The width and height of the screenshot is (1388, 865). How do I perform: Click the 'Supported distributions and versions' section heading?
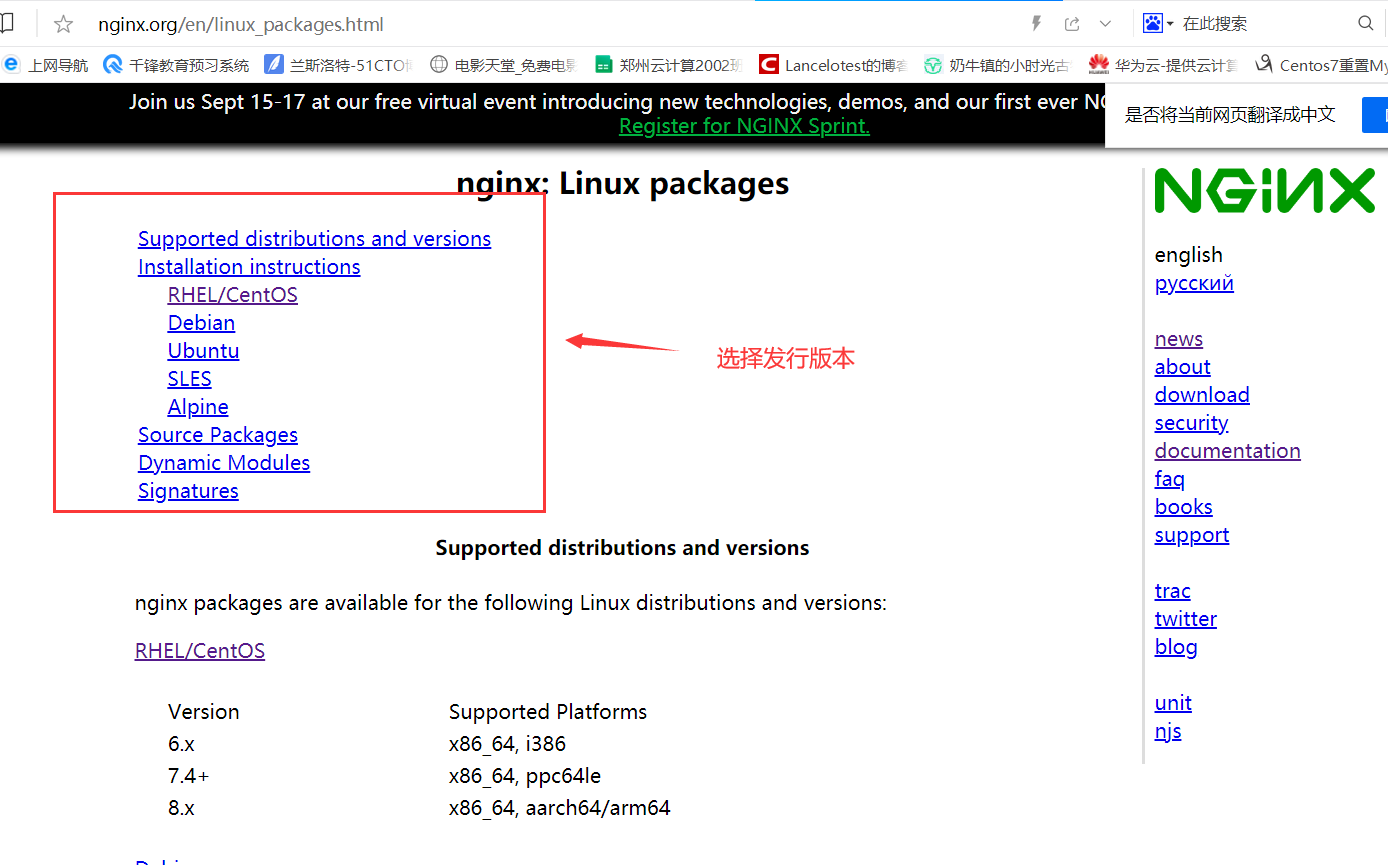pos(622,548)
